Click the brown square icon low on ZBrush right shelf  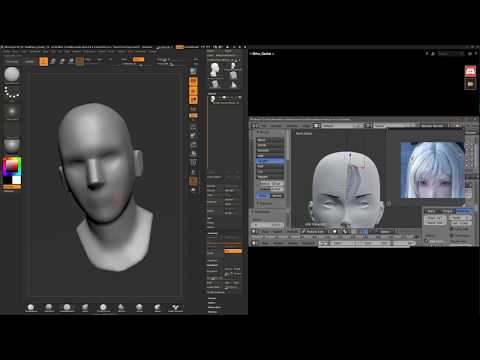[193, 181]
